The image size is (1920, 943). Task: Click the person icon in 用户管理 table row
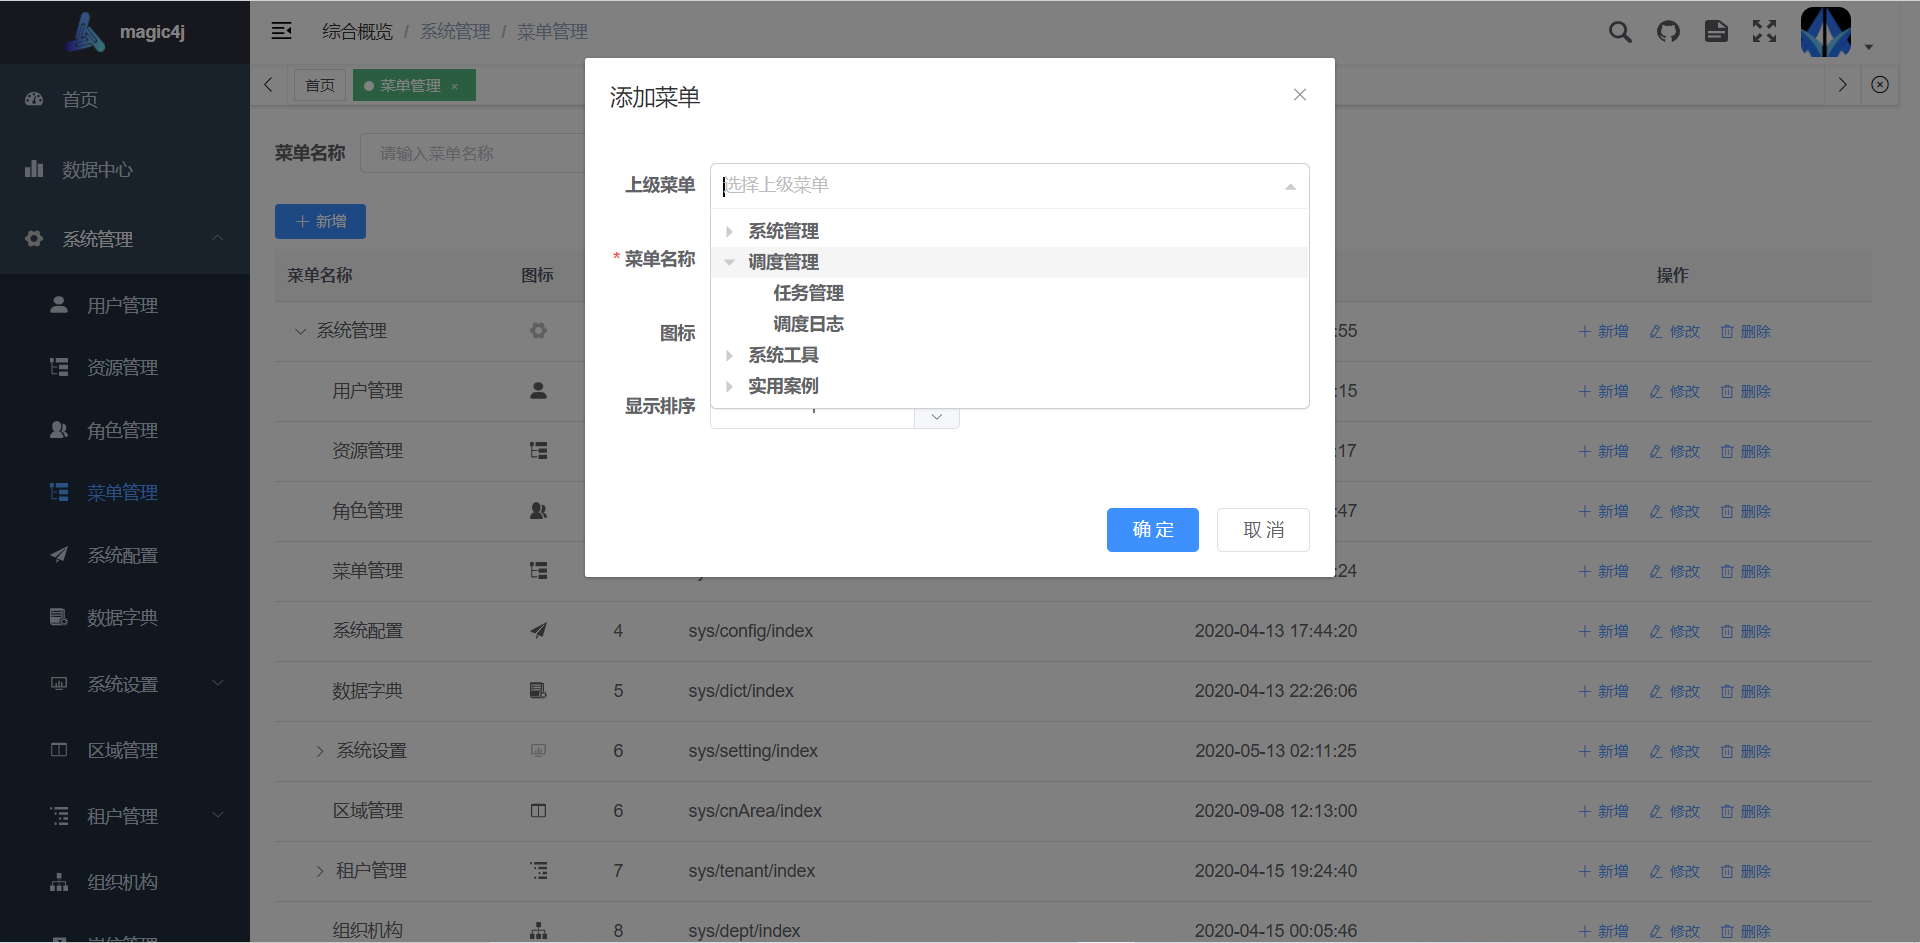point(538,391)
